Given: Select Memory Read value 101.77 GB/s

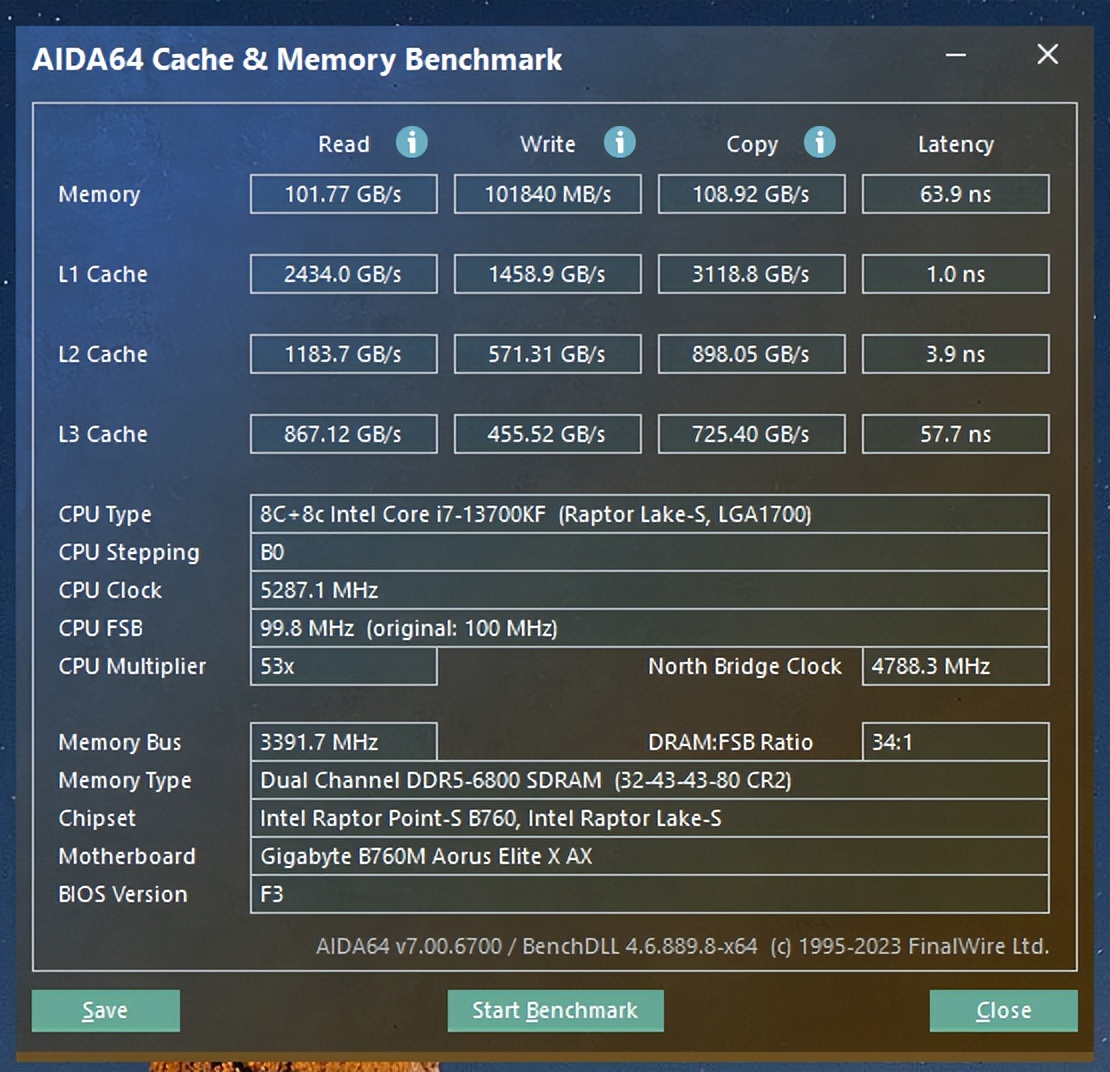Looking at the screenshot, I should [343, 194].
